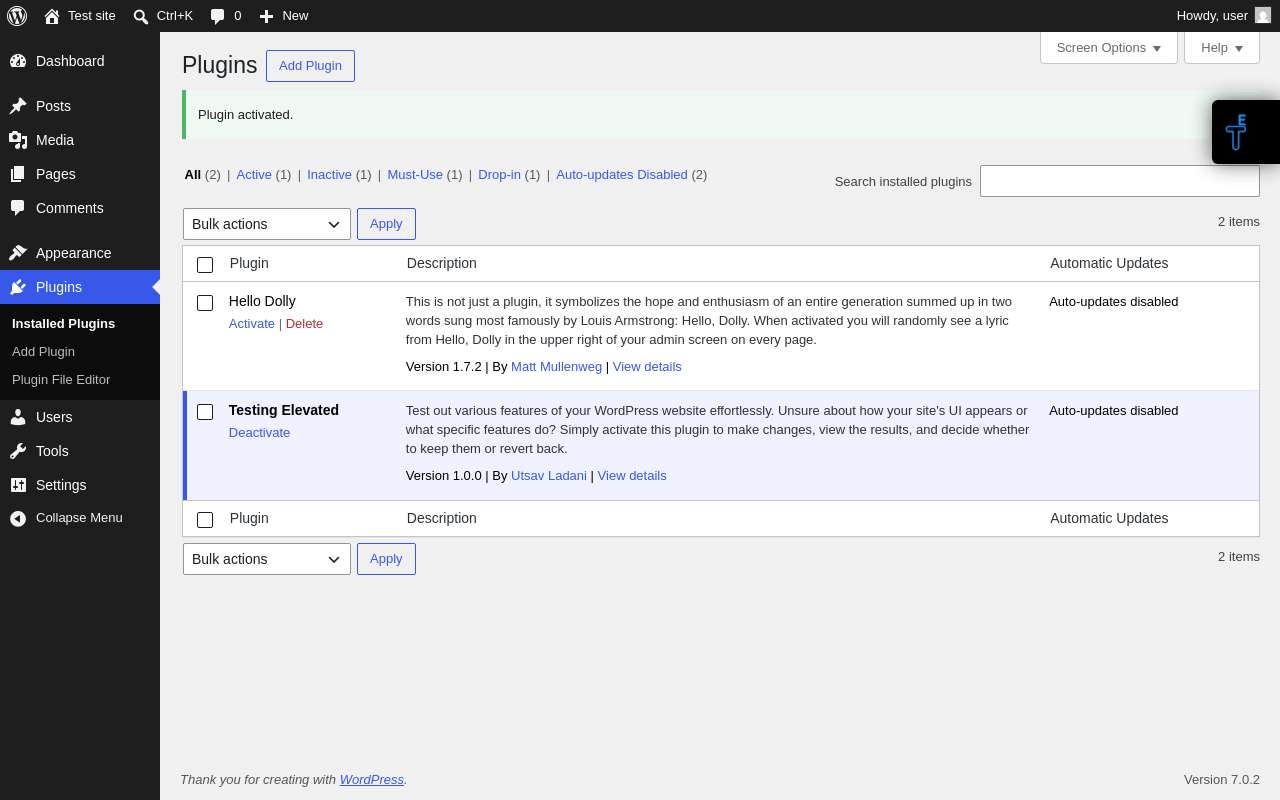Screen dimensions: 1280x800
Task: Open the Ctrl+K search command icon
Action: [x=141, y=16]
